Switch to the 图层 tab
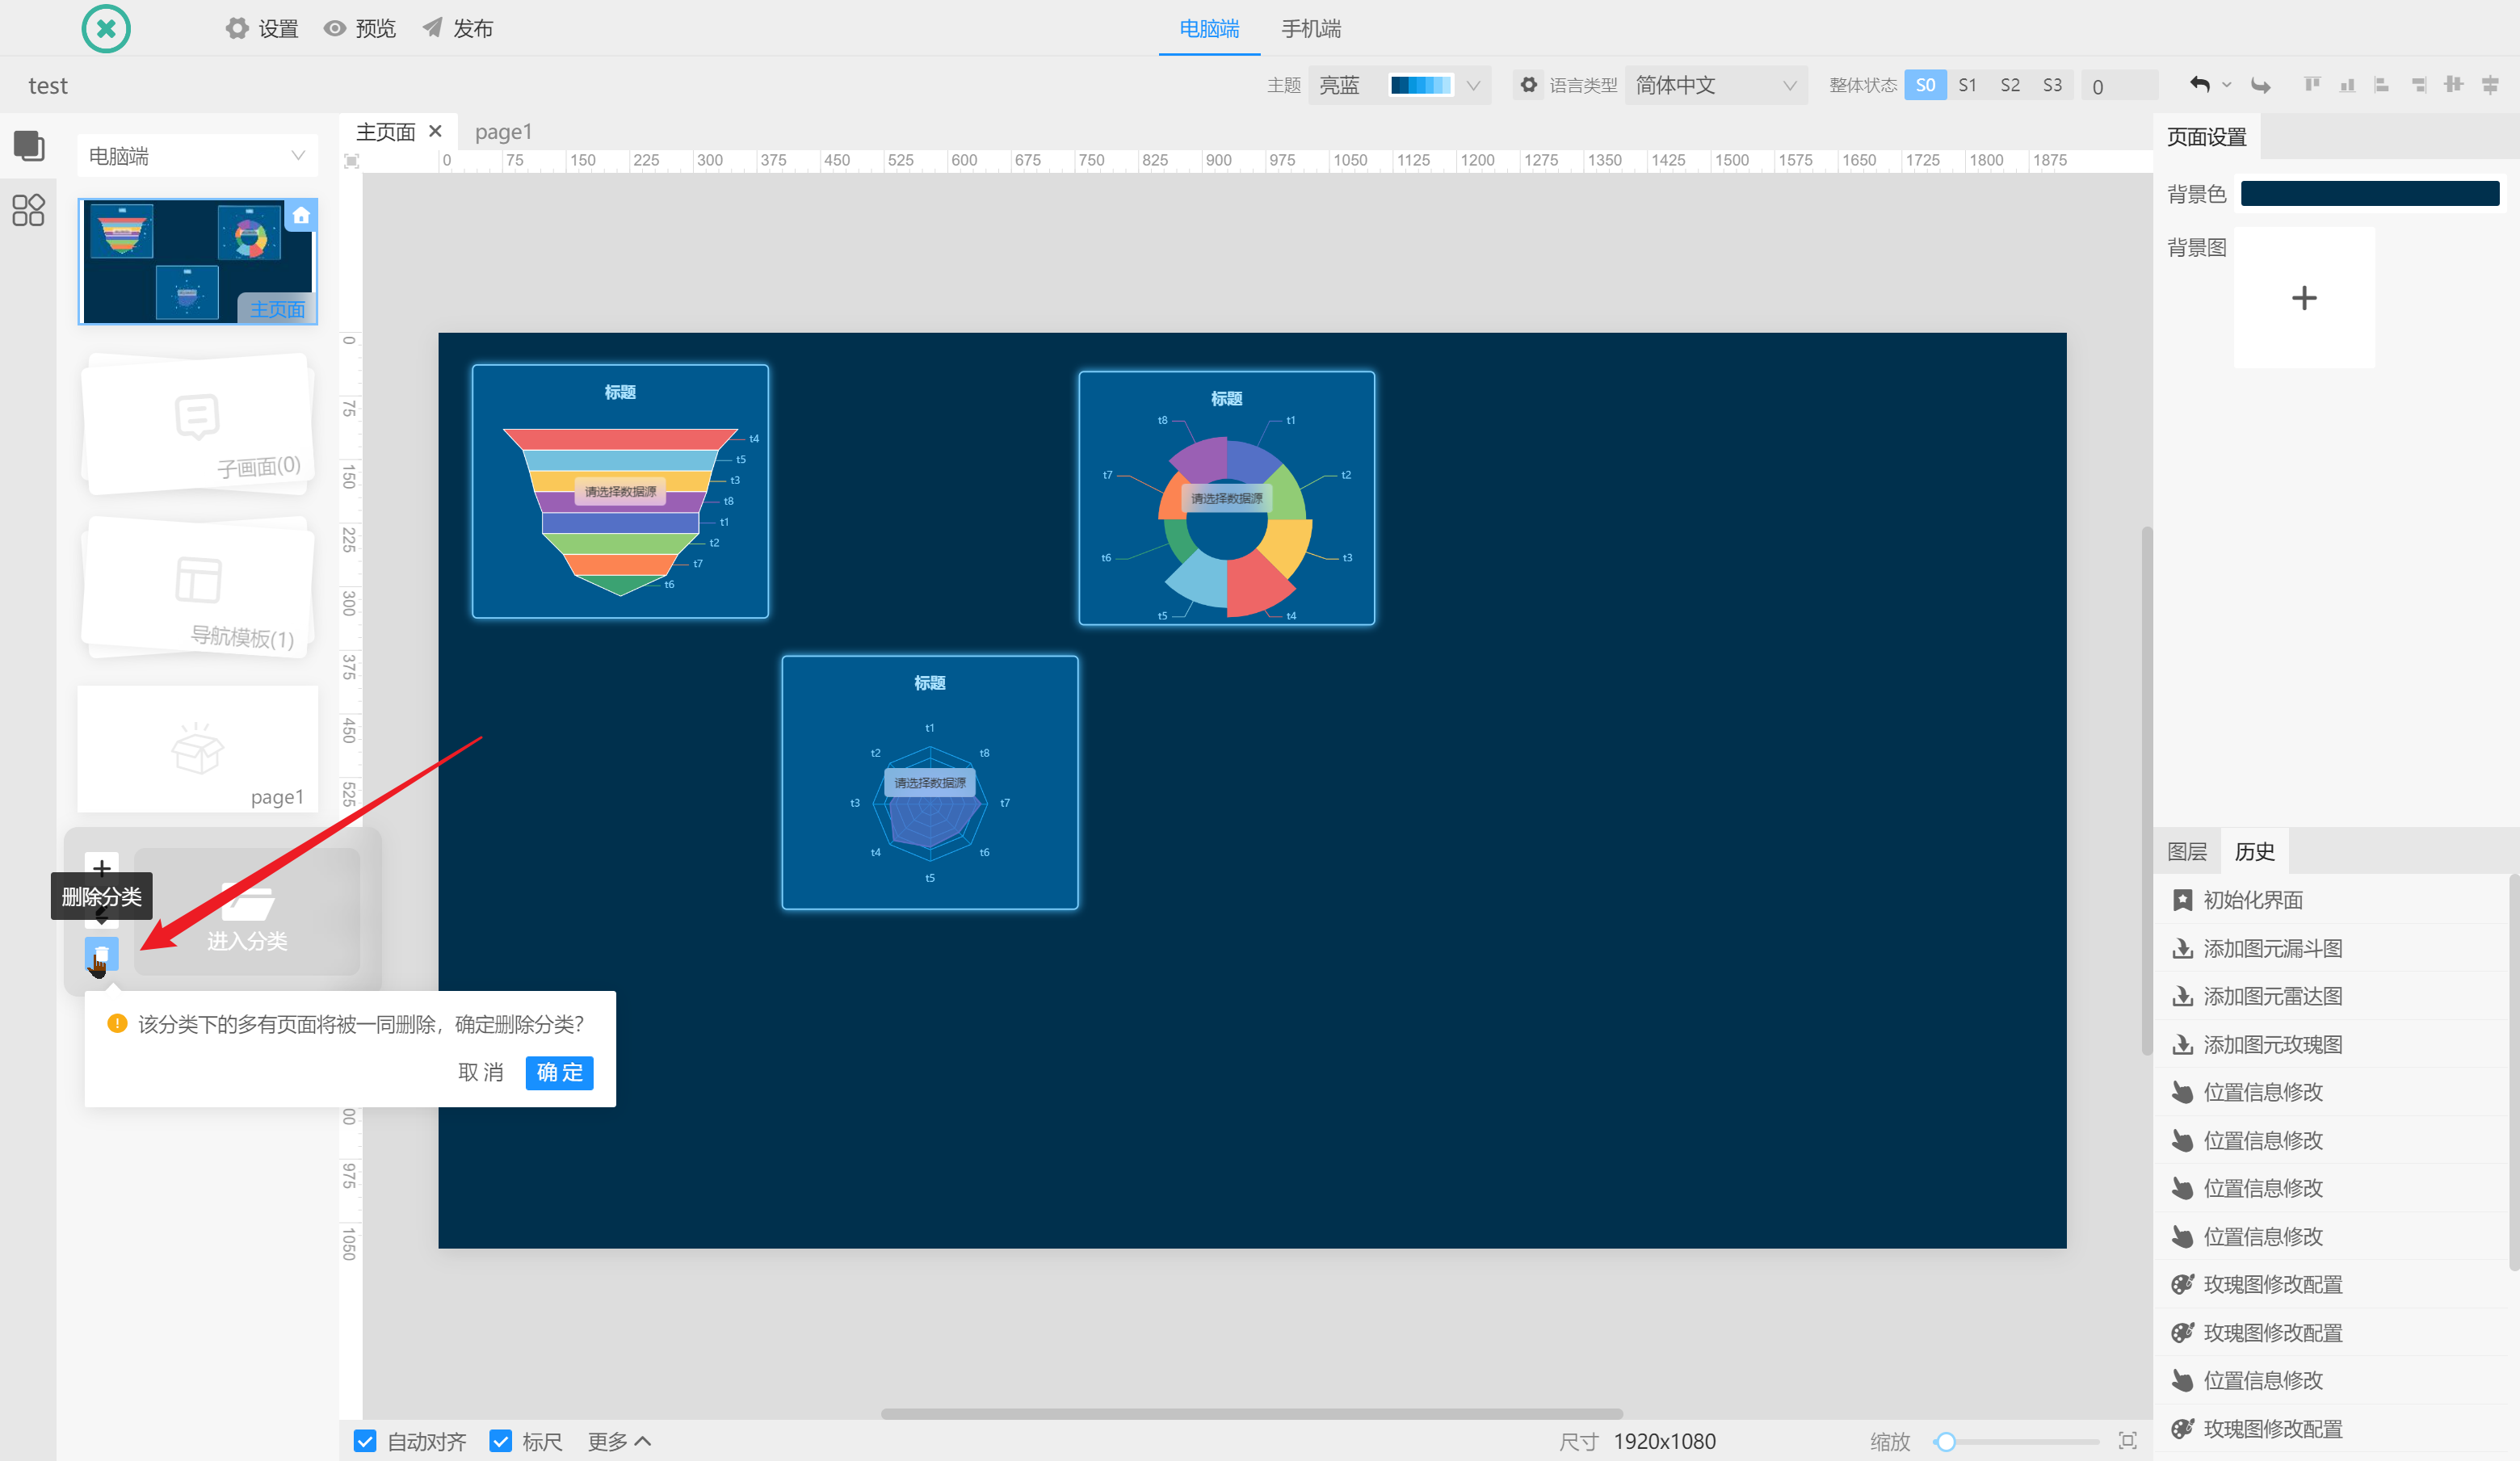The image size is (2520, 1461). point(2187,851)
